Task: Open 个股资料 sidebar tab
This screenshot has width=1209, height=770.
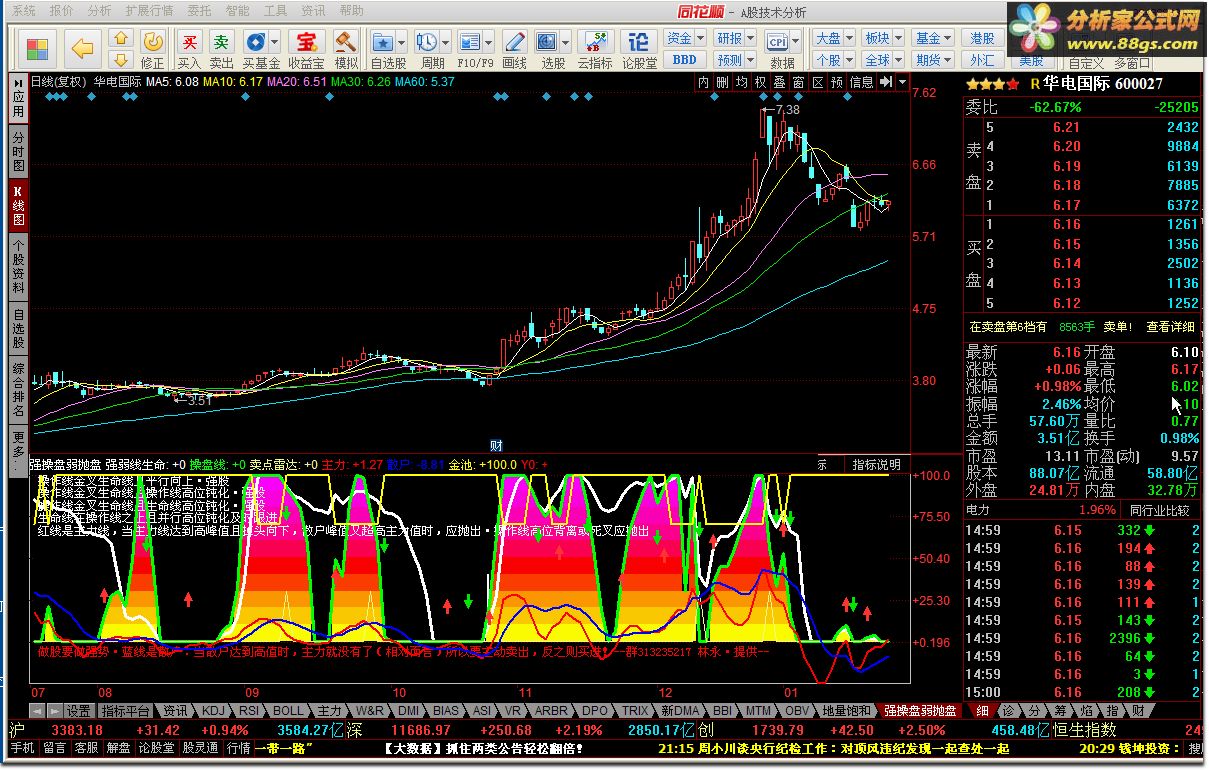Action: tap(18, 266)
